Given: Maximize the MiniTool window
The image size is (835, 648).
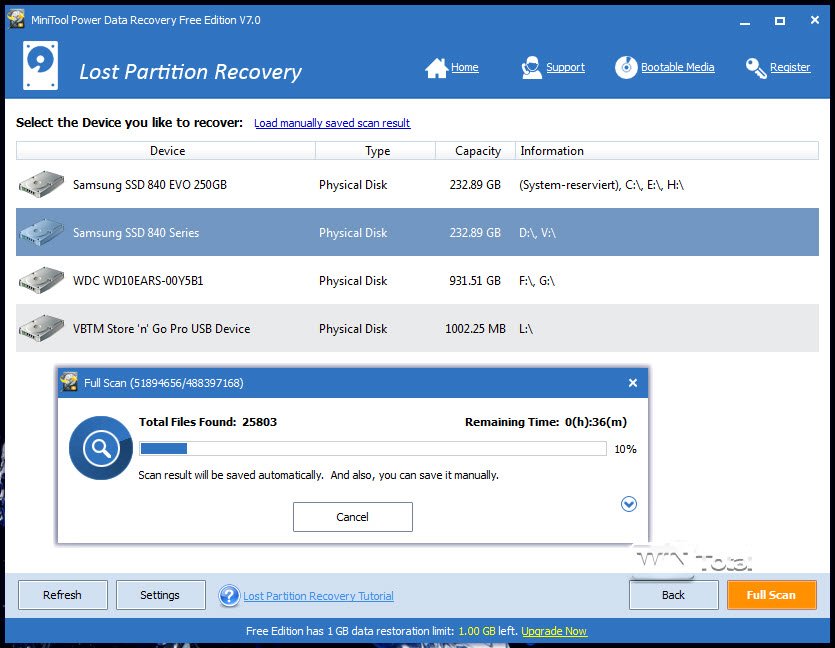Looking at the screenshot, I should pyautogui.click(x=780, y=21).
